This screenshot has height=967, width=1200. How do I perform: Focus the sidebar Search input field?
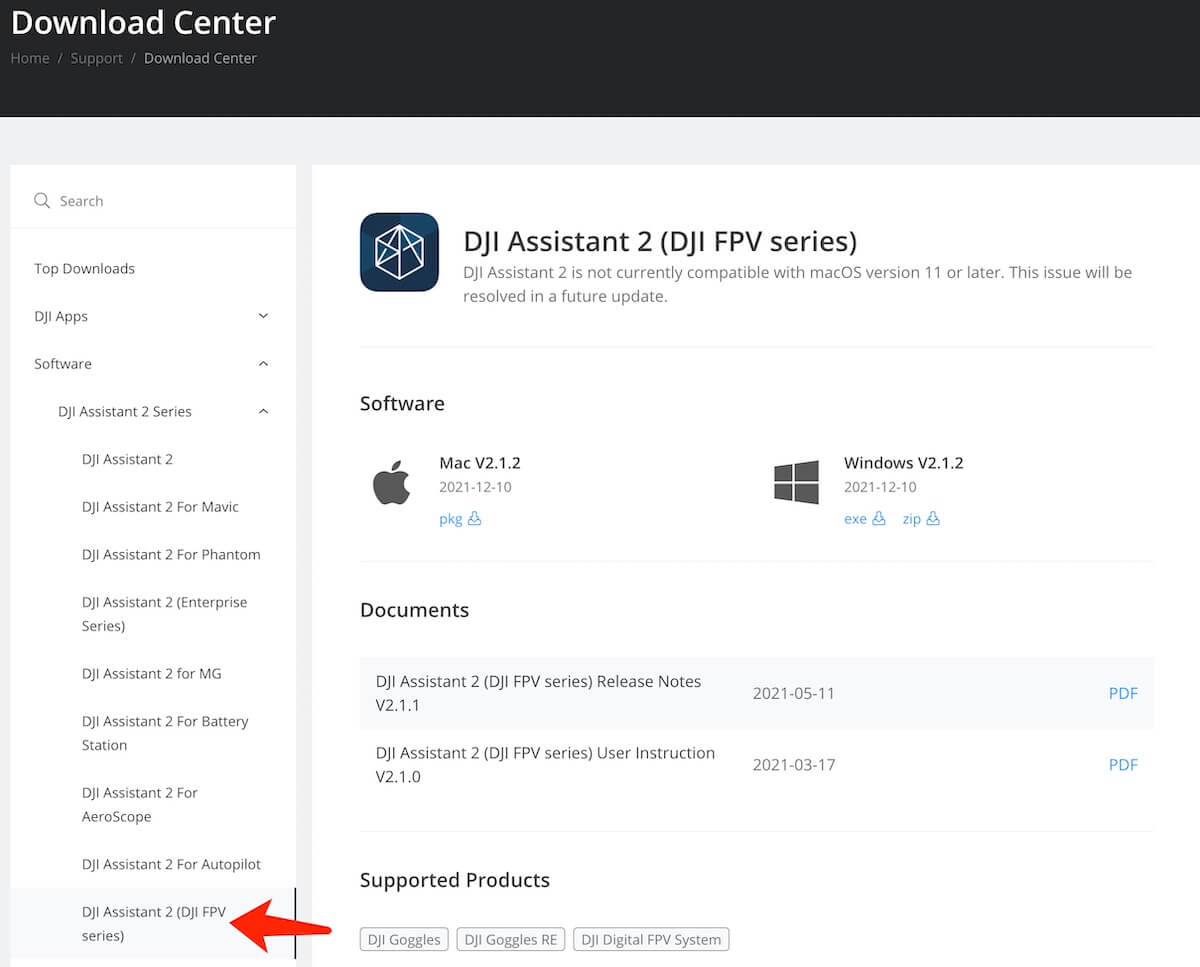pos(160,201)
